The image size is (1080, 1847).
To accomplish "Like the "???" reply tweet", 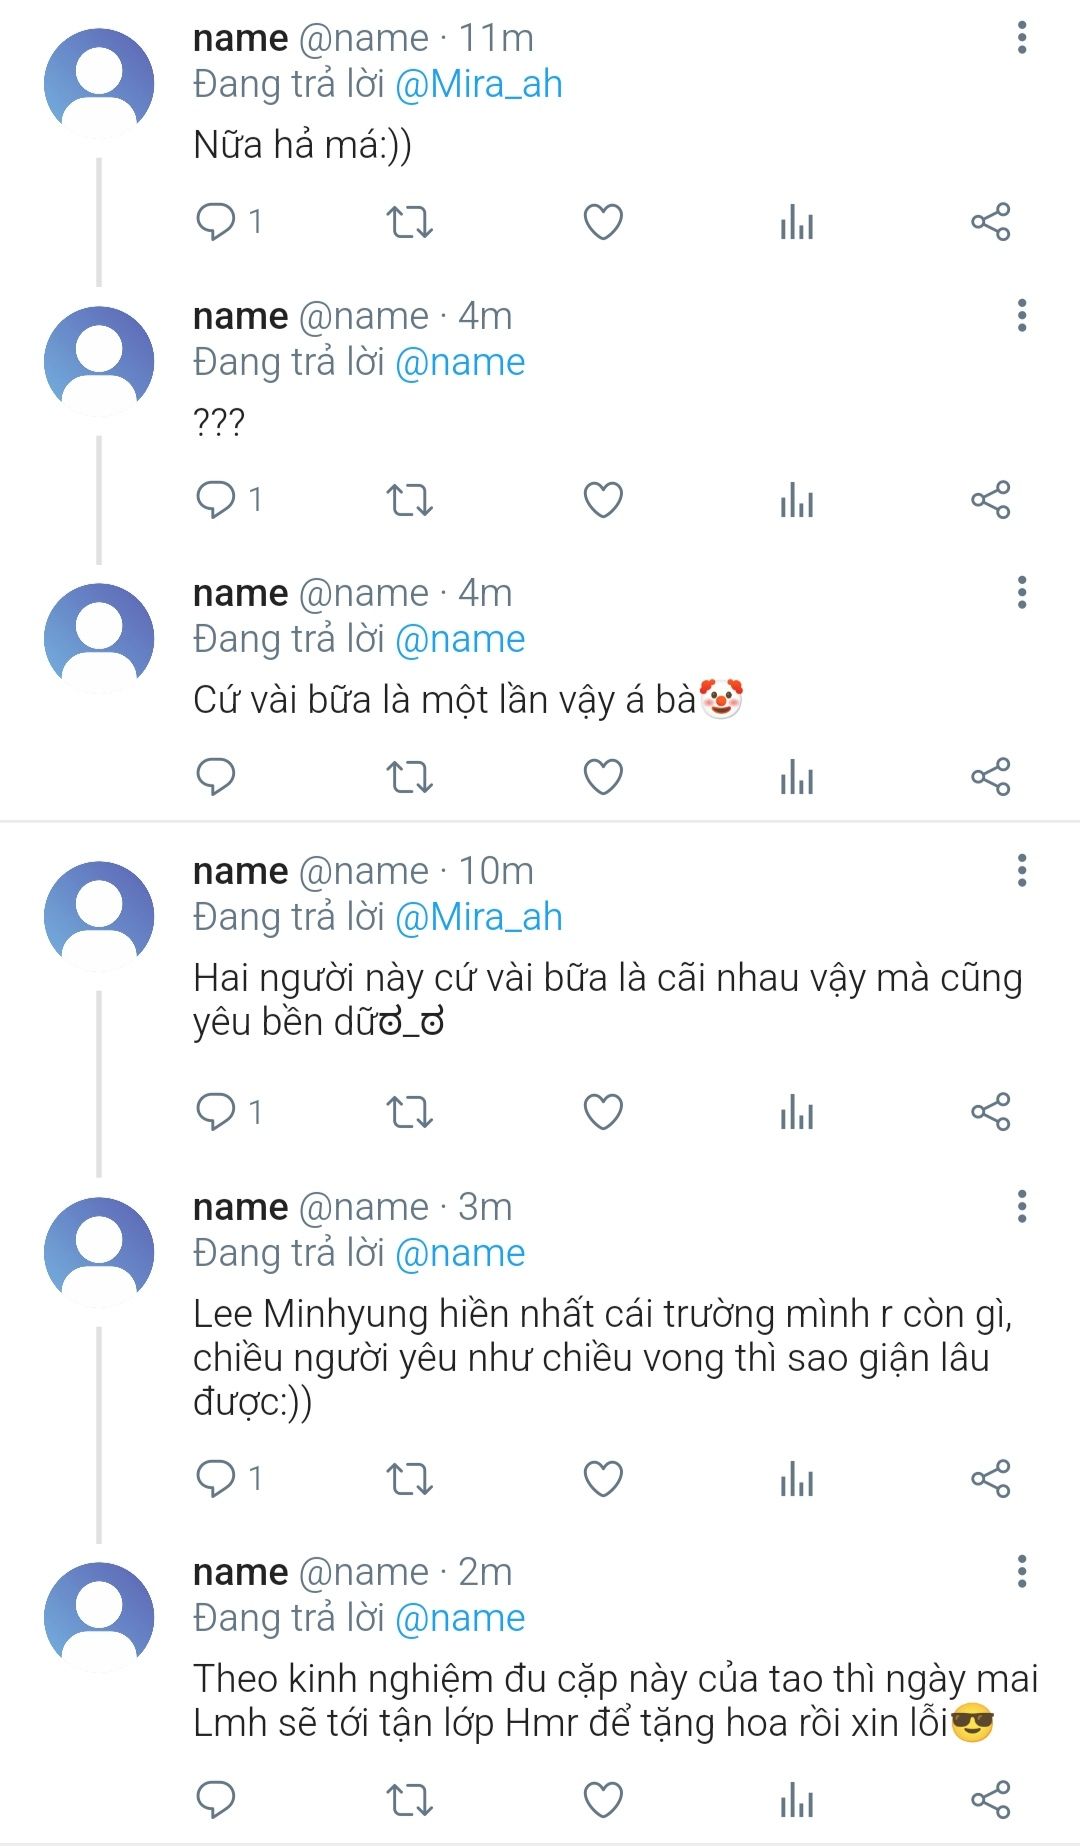I will [603, 500].
